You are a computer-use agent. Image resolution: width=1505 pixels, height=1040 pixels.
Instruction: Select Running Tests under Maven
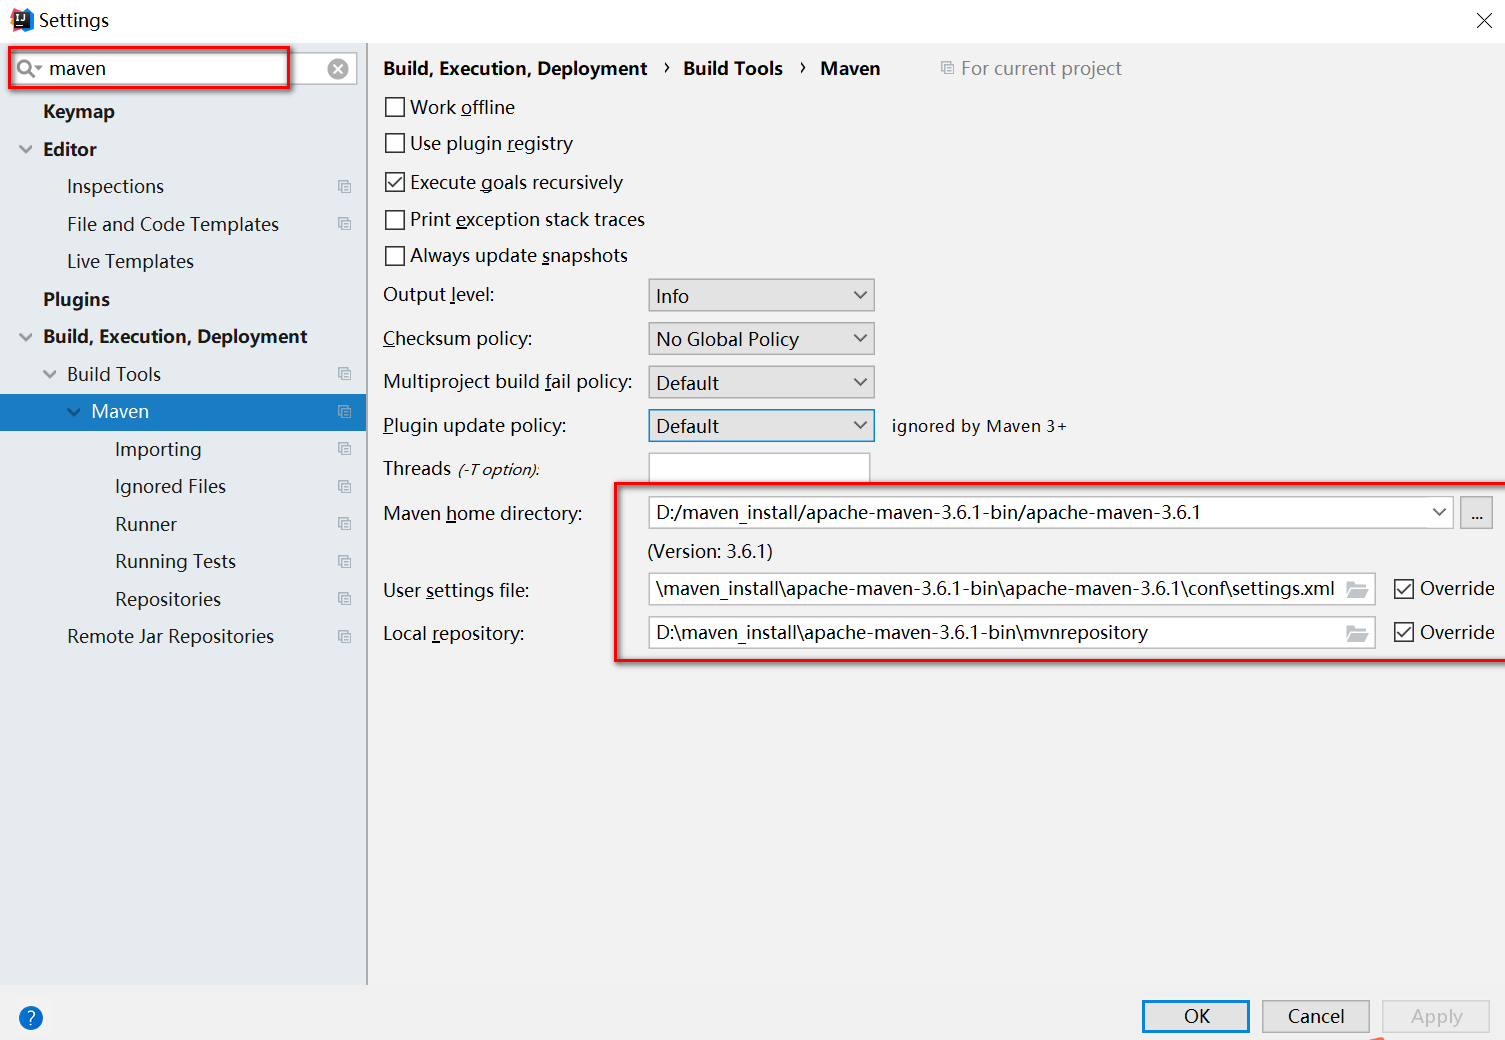tap(175, 562)
